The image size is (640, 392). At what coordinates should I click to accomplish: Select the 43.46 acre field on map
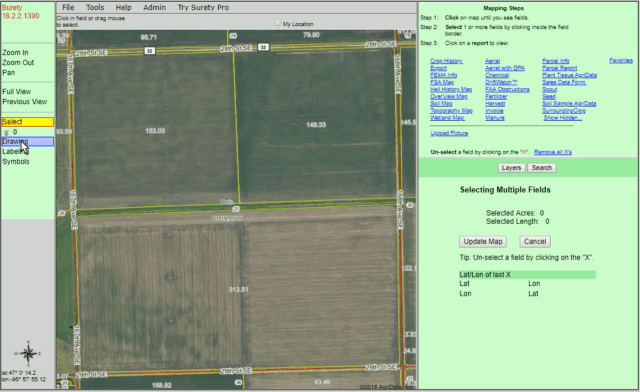322,382
